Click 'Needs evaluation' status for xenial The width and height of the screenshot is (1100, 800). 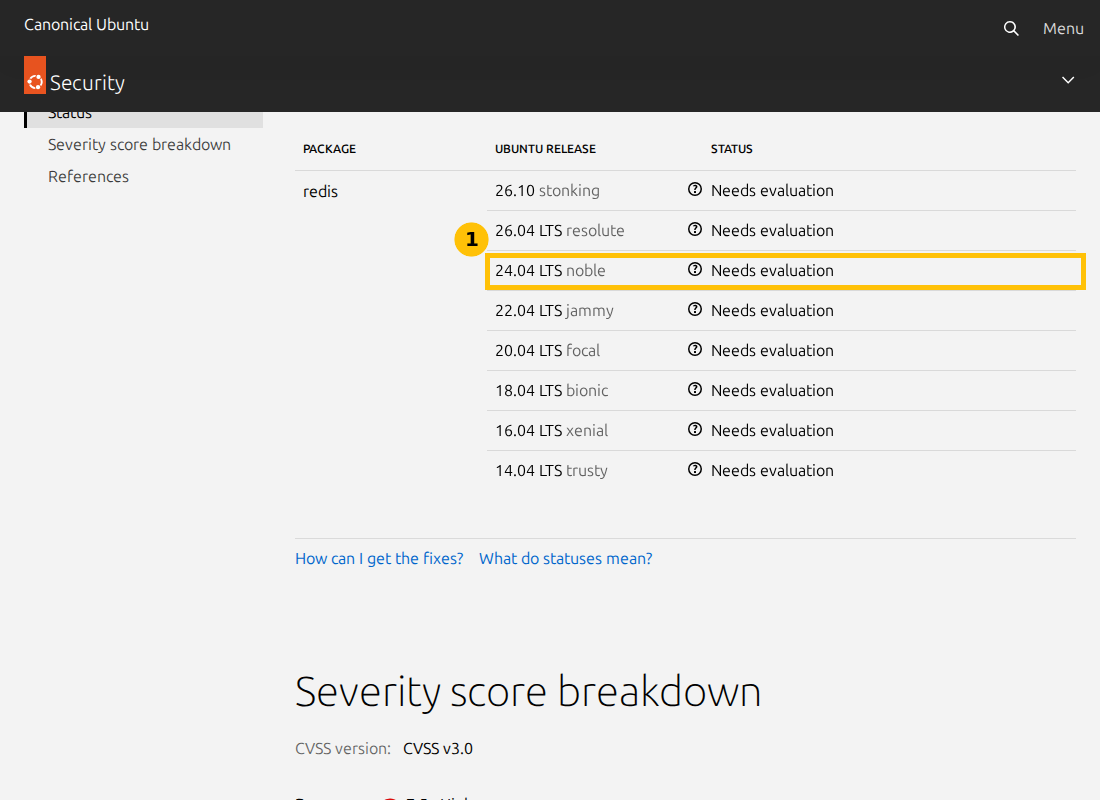pyautogui.click(x=772, y=431)
